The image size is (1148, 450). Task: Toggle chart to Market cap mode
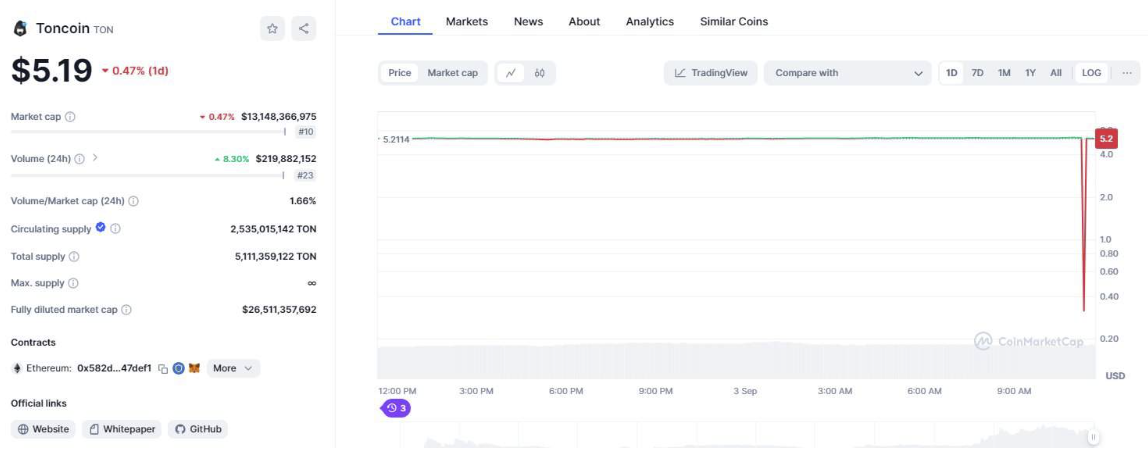click(x=452, y=73)
